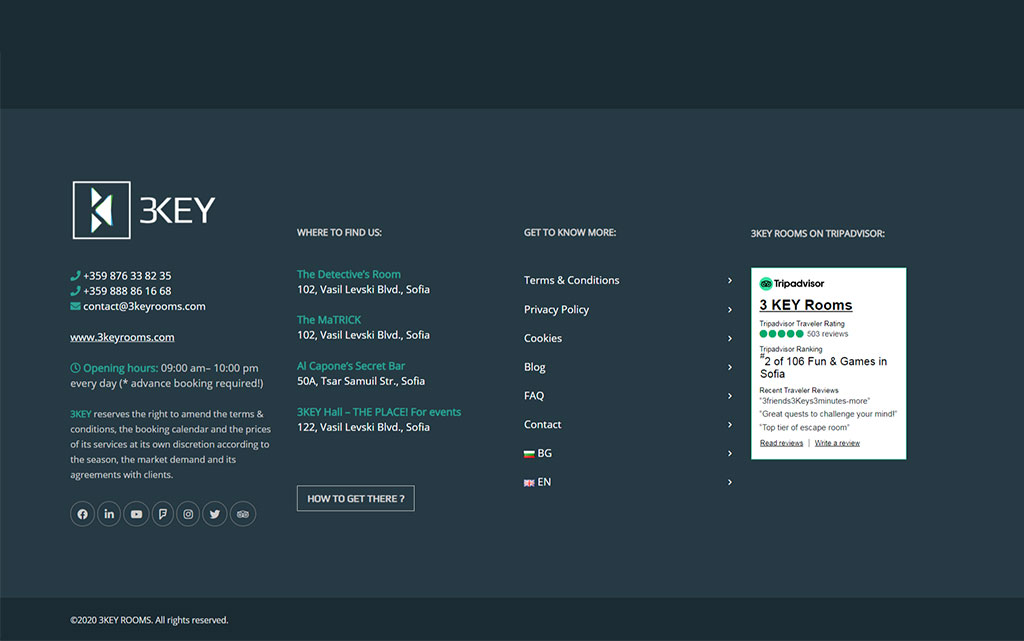This screenshot has height=641, width=1024.
Task: Open the Instagram profile icon
Action: click(x=188, y=513)
